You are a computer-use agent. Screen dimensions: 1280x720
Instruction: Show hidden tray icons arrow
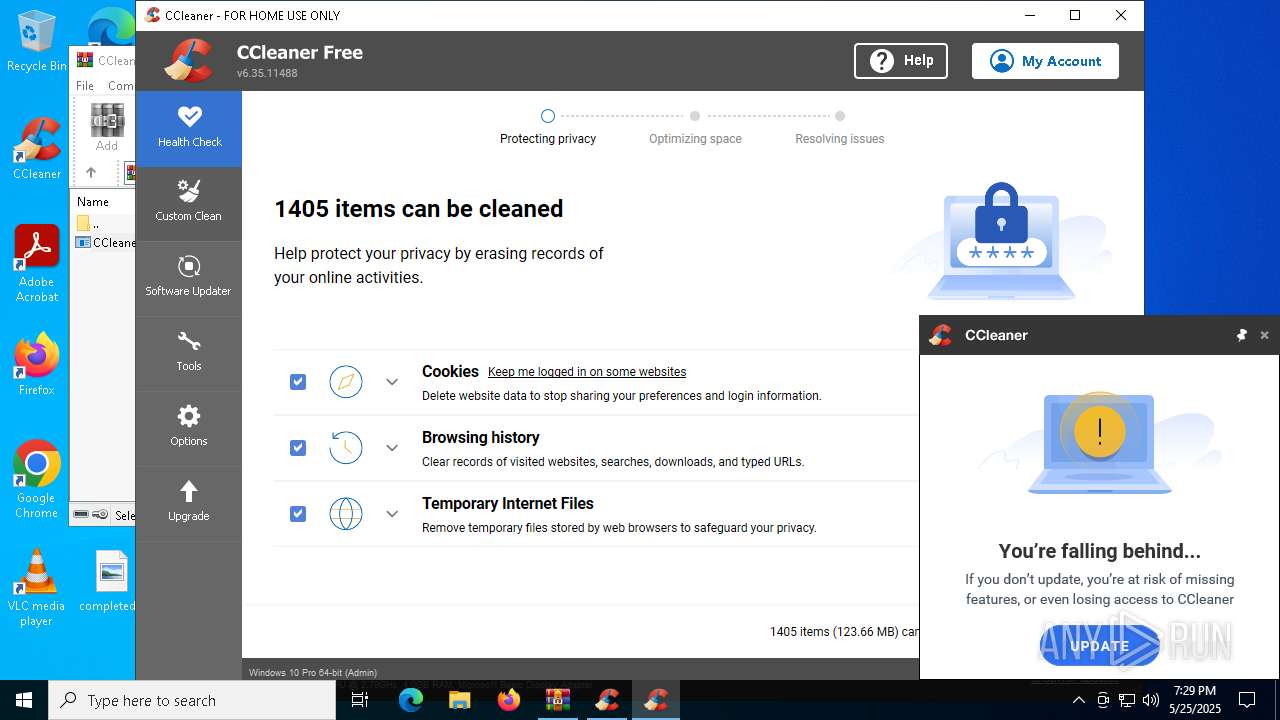pyautogui.click(x=1079, y=700)
